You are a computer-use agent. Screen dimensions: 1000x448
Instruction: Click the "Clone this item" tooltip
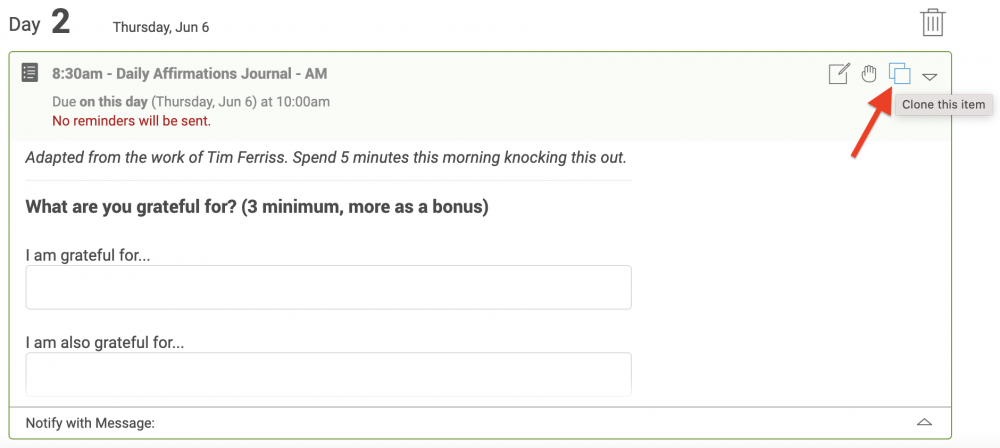click(943, 104)
